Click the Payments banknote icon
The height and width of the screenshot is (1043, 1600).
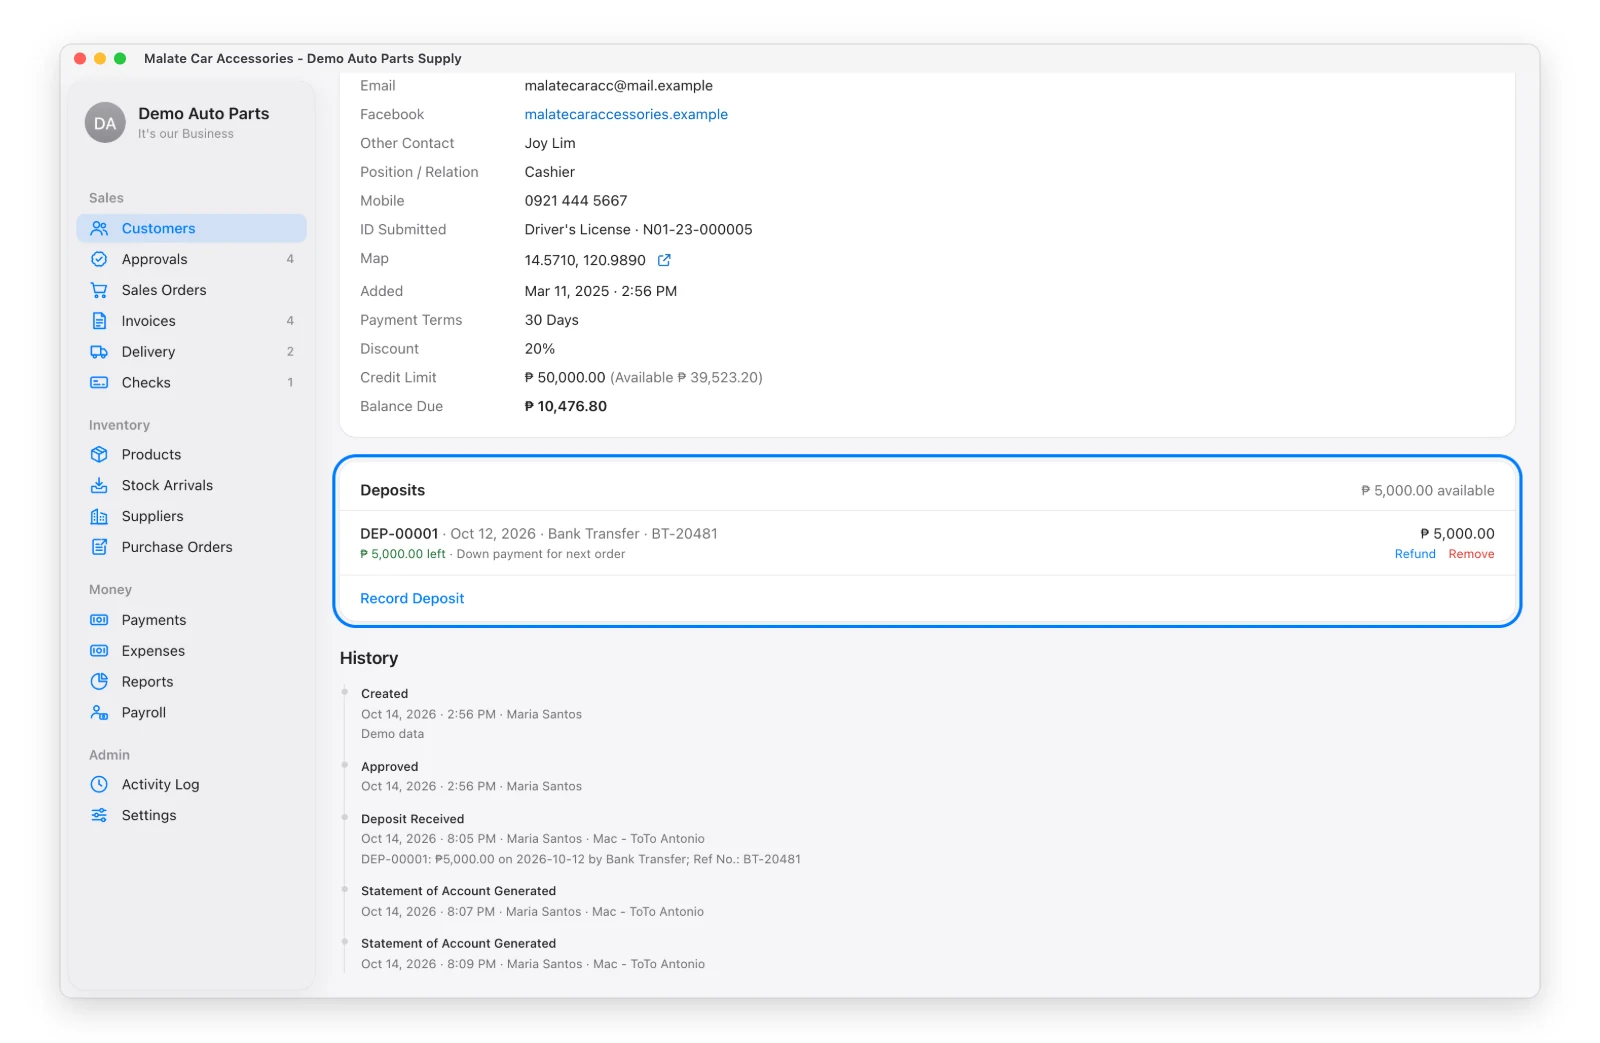(99, 620)
